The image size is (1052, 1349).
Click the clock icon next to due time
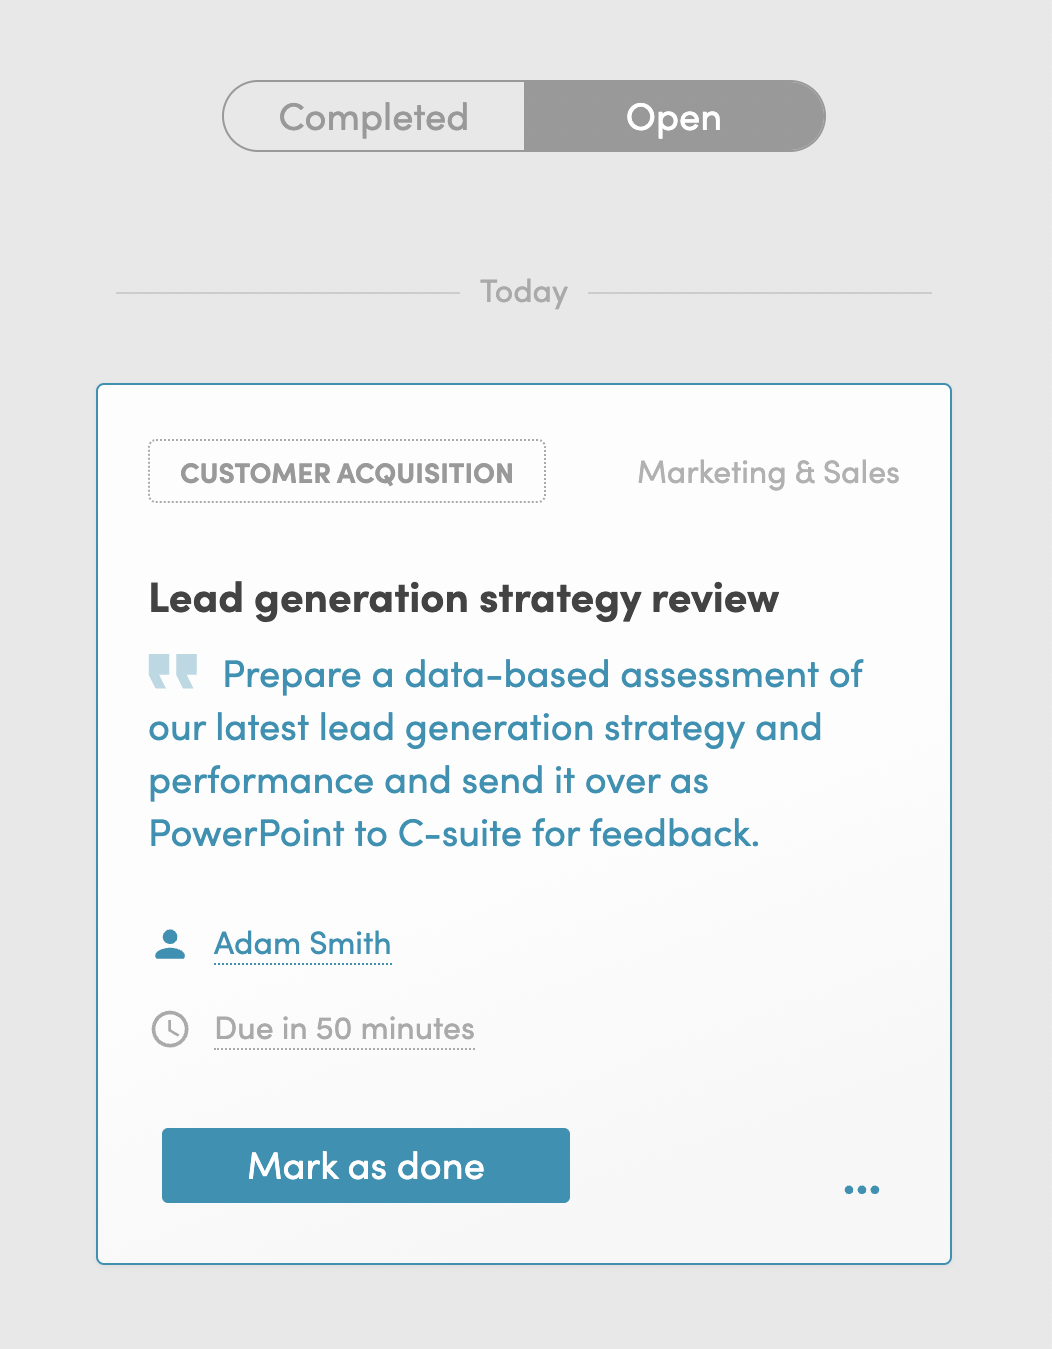pyautogui.click(x=170, y=1029)
